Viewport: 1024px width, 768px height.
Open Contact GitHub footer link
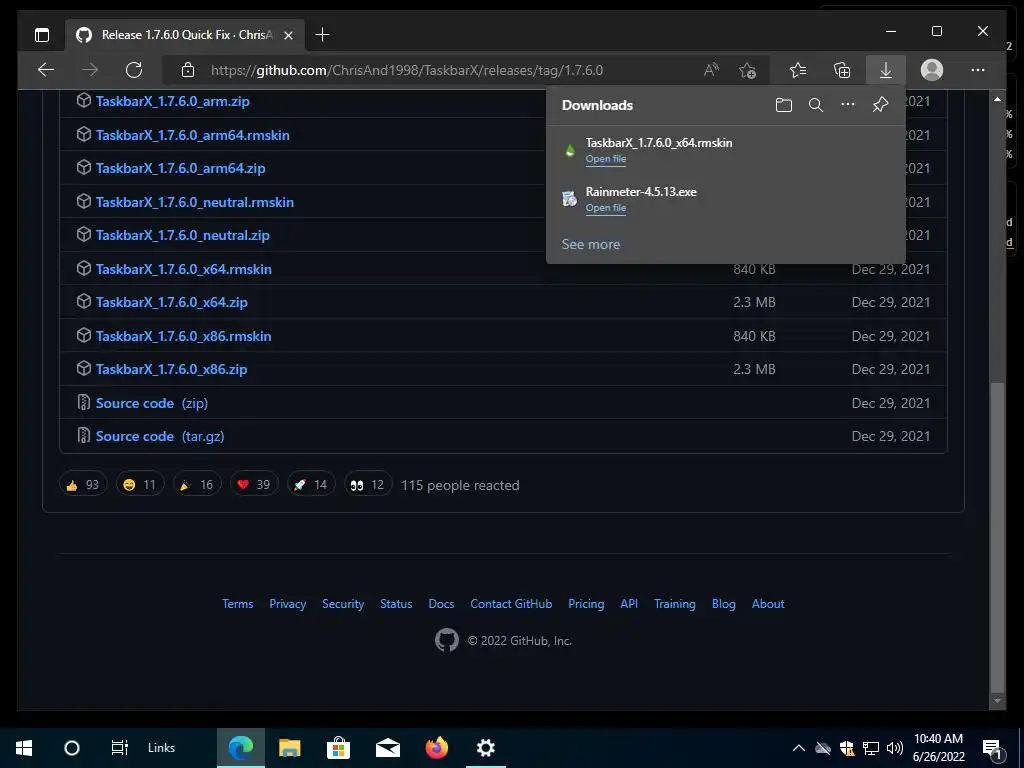point(511,604)
